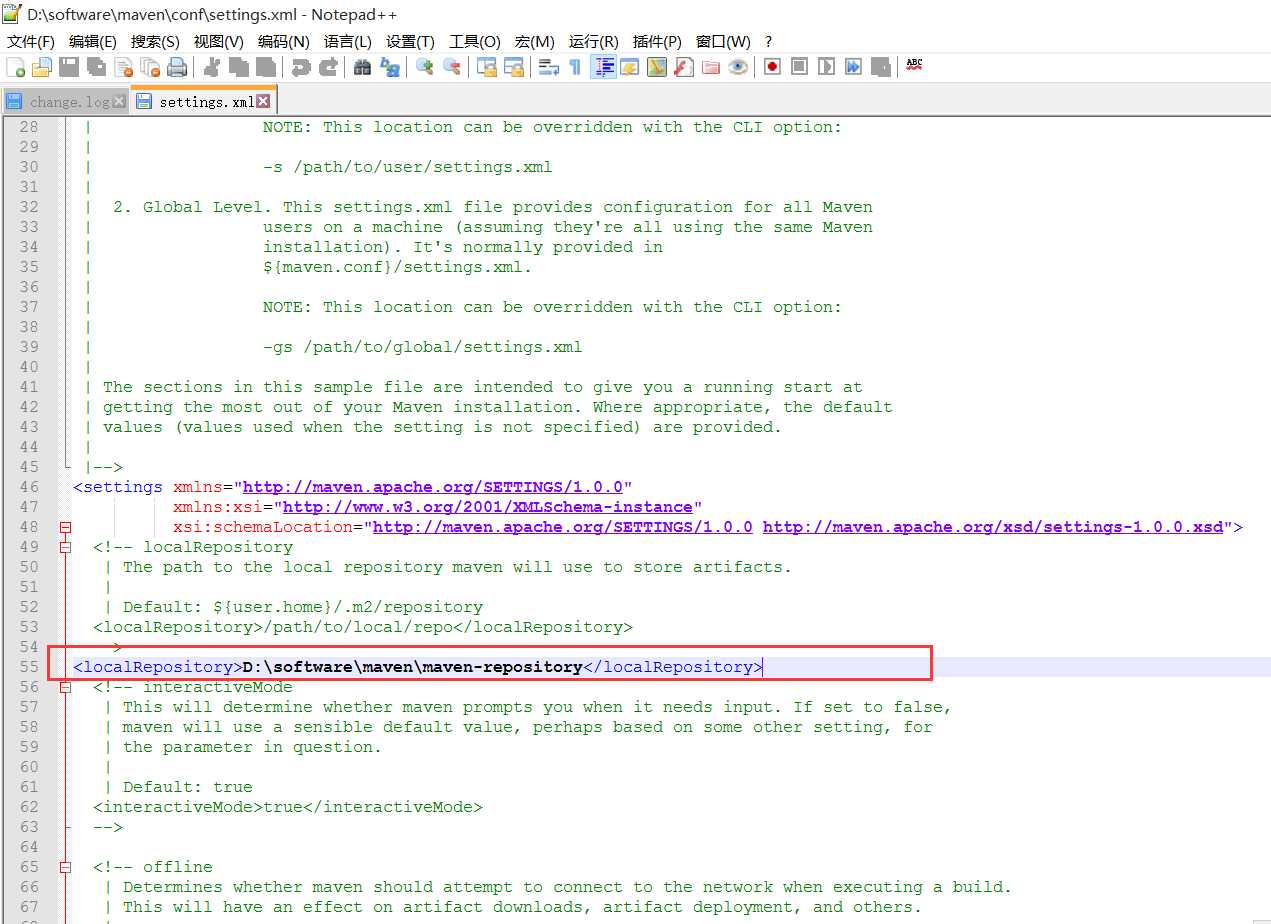The height and width of the screenshot is (924, 1271).
Task: Open the 设置(T) menu
Action: [410, 41]
